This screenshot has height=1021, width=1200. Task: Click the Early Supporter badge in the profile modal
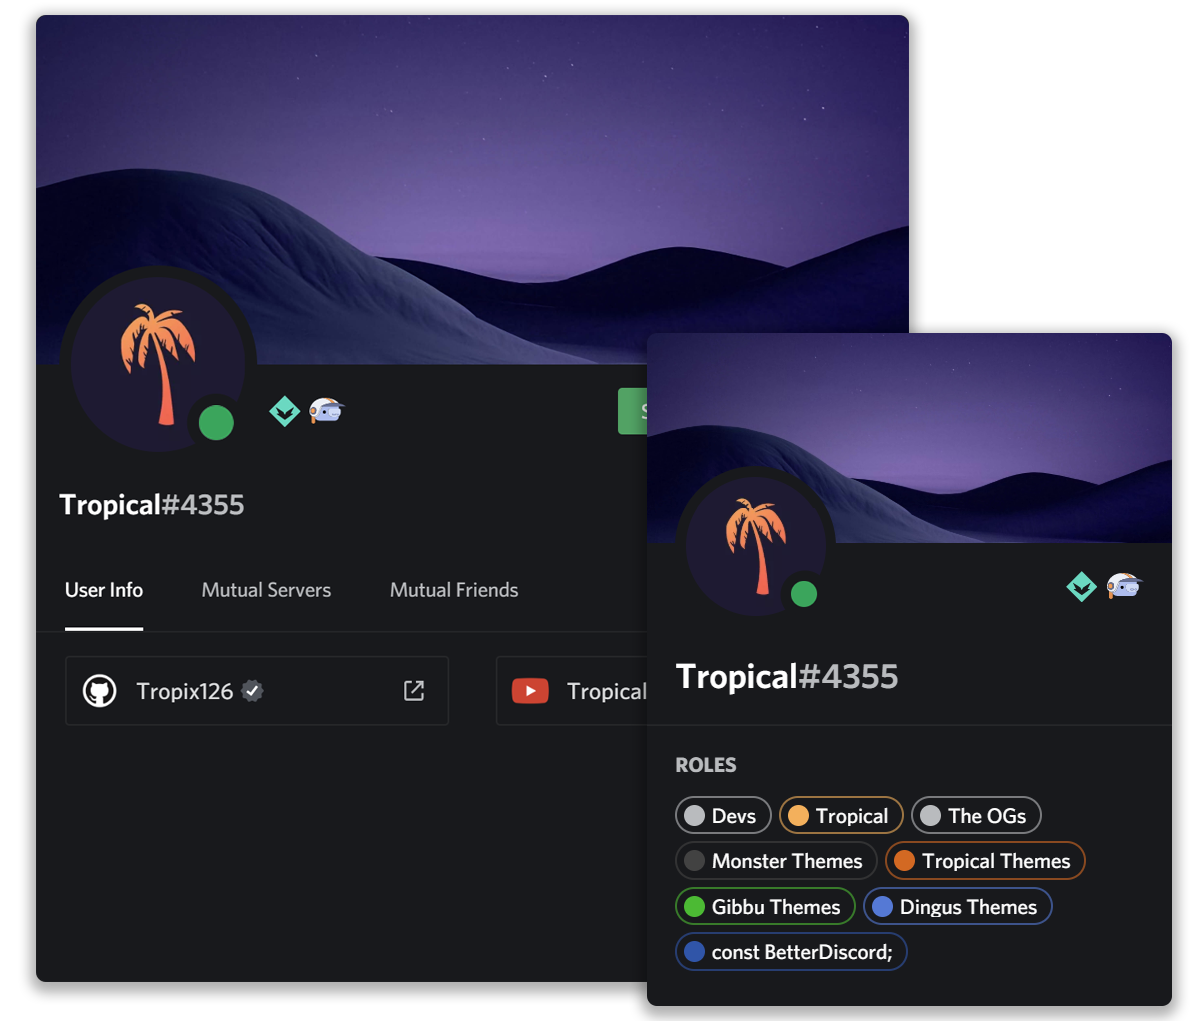326,410
